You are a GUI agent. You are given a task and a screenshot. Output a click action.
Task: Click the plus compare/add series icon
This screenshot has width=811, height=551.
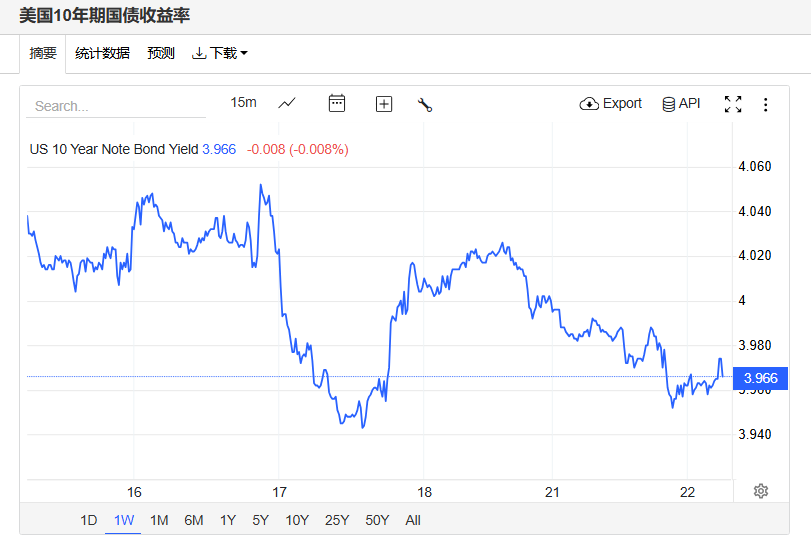[x=384, y=104]
